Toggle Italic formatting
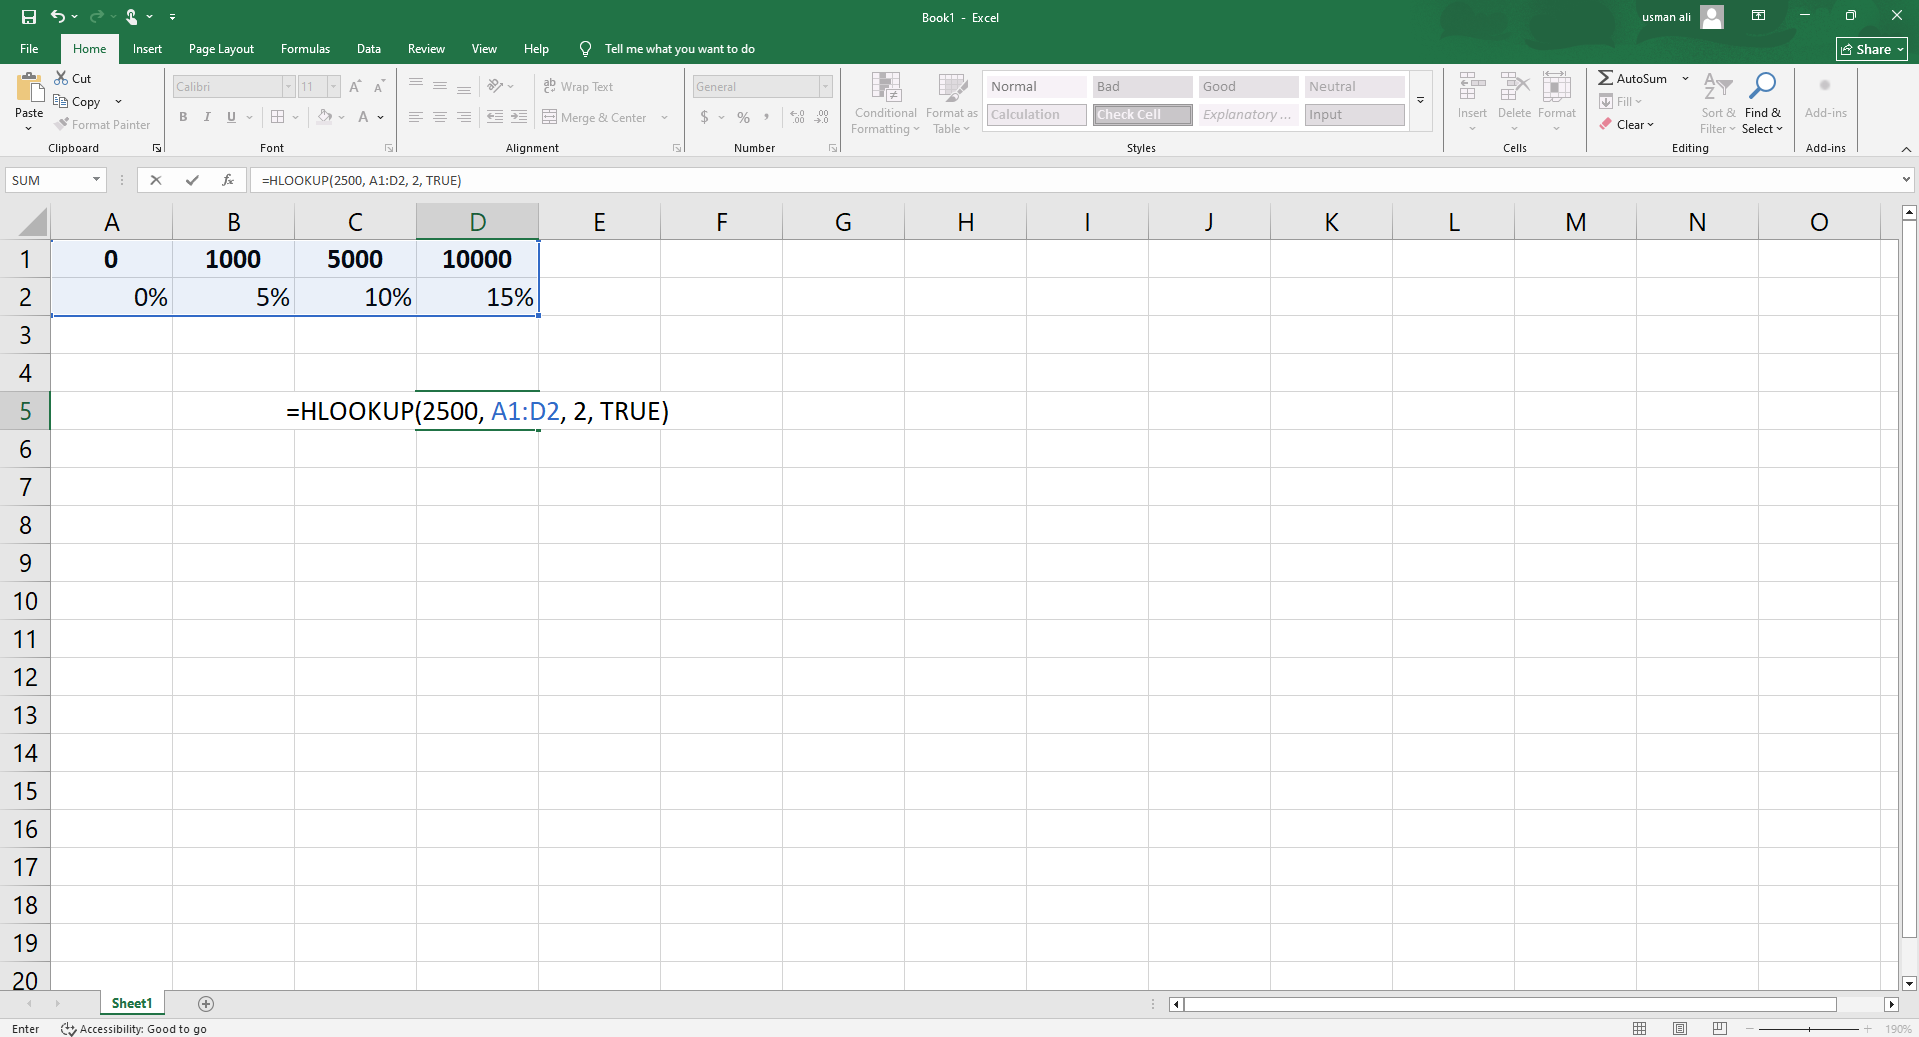1919x1037 pixels. coord(207,117)
